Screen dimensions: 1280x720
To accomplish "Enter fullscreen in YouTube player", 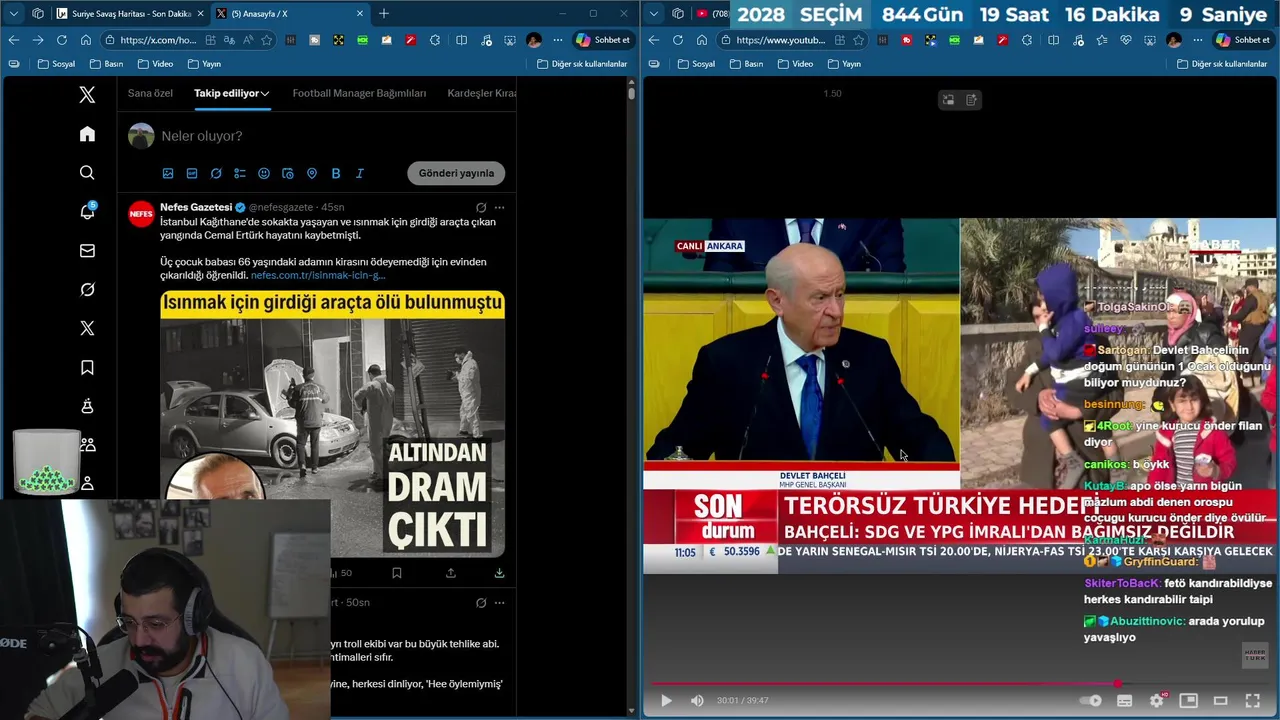I will [x=1252, y=701].
